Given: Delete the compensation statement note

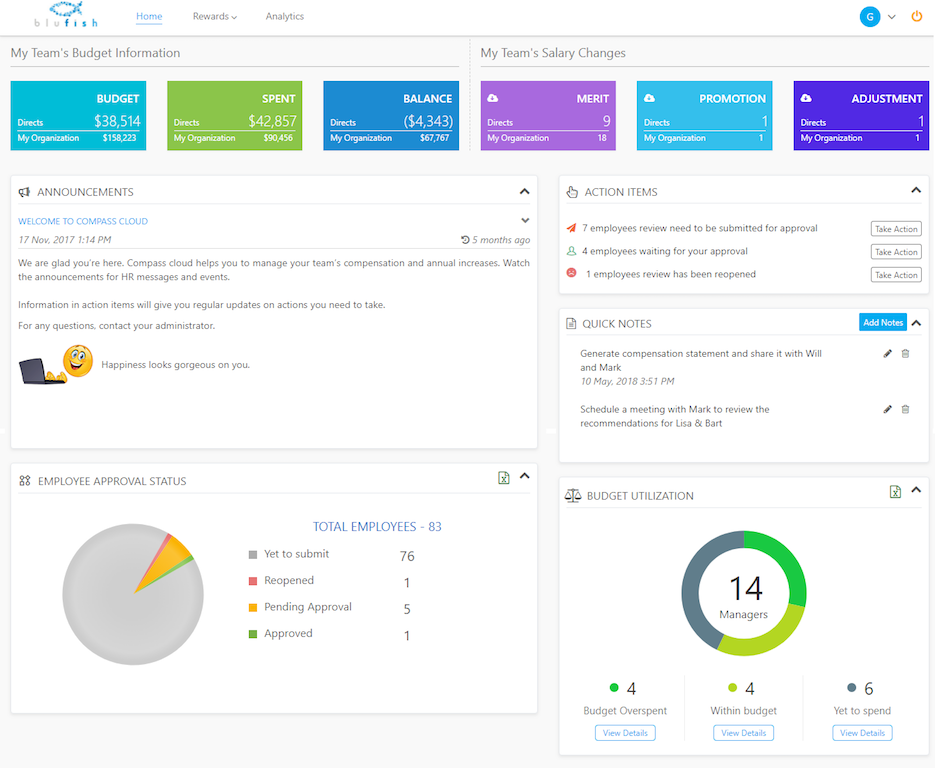Looking at the screenshot, I should pos(905,354).
